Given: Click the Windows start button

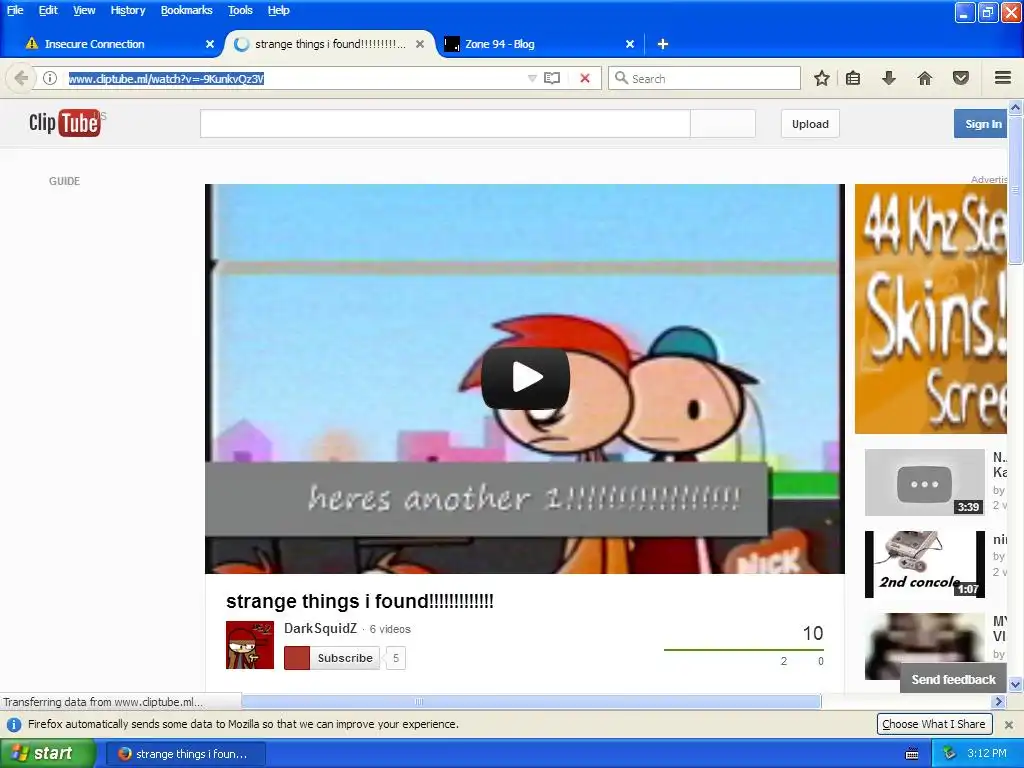Looking at the screenshot, I should coord(48,754).
